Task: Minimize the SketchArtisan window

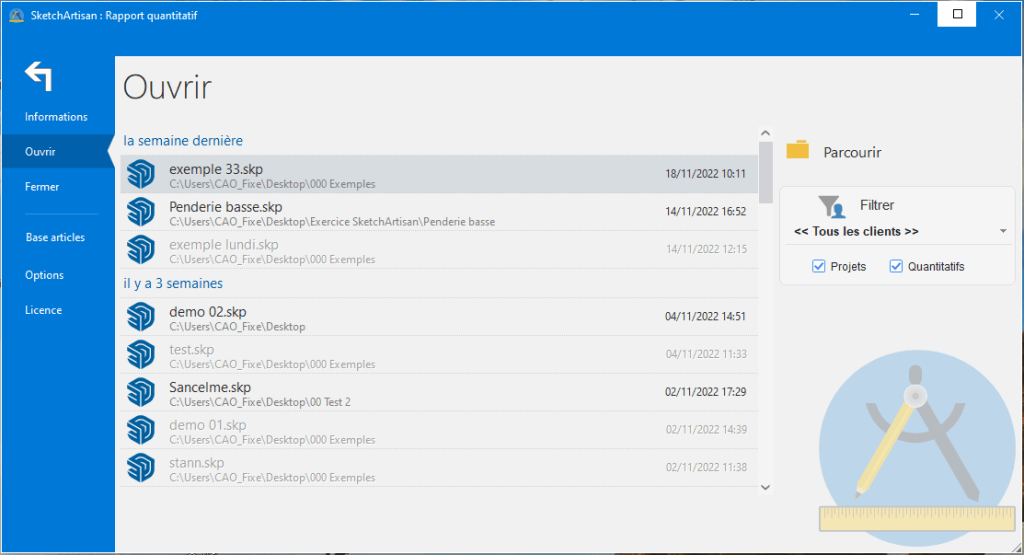Action: 915,14
